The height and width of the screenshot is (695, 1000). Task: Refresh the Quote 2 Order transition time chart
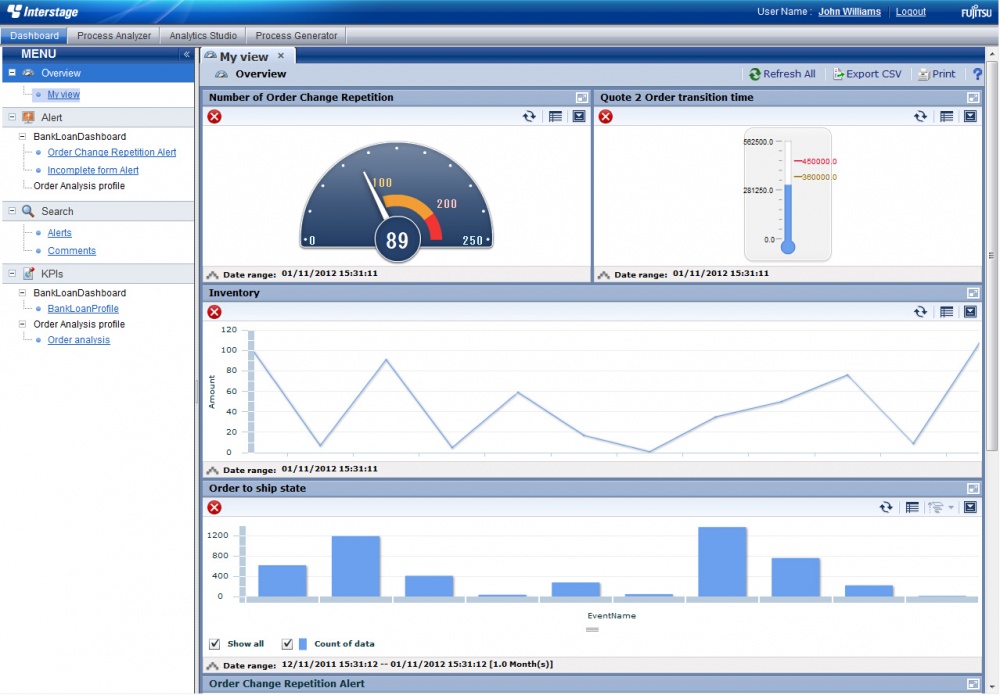pyautogui.click(x=920, y=116)
